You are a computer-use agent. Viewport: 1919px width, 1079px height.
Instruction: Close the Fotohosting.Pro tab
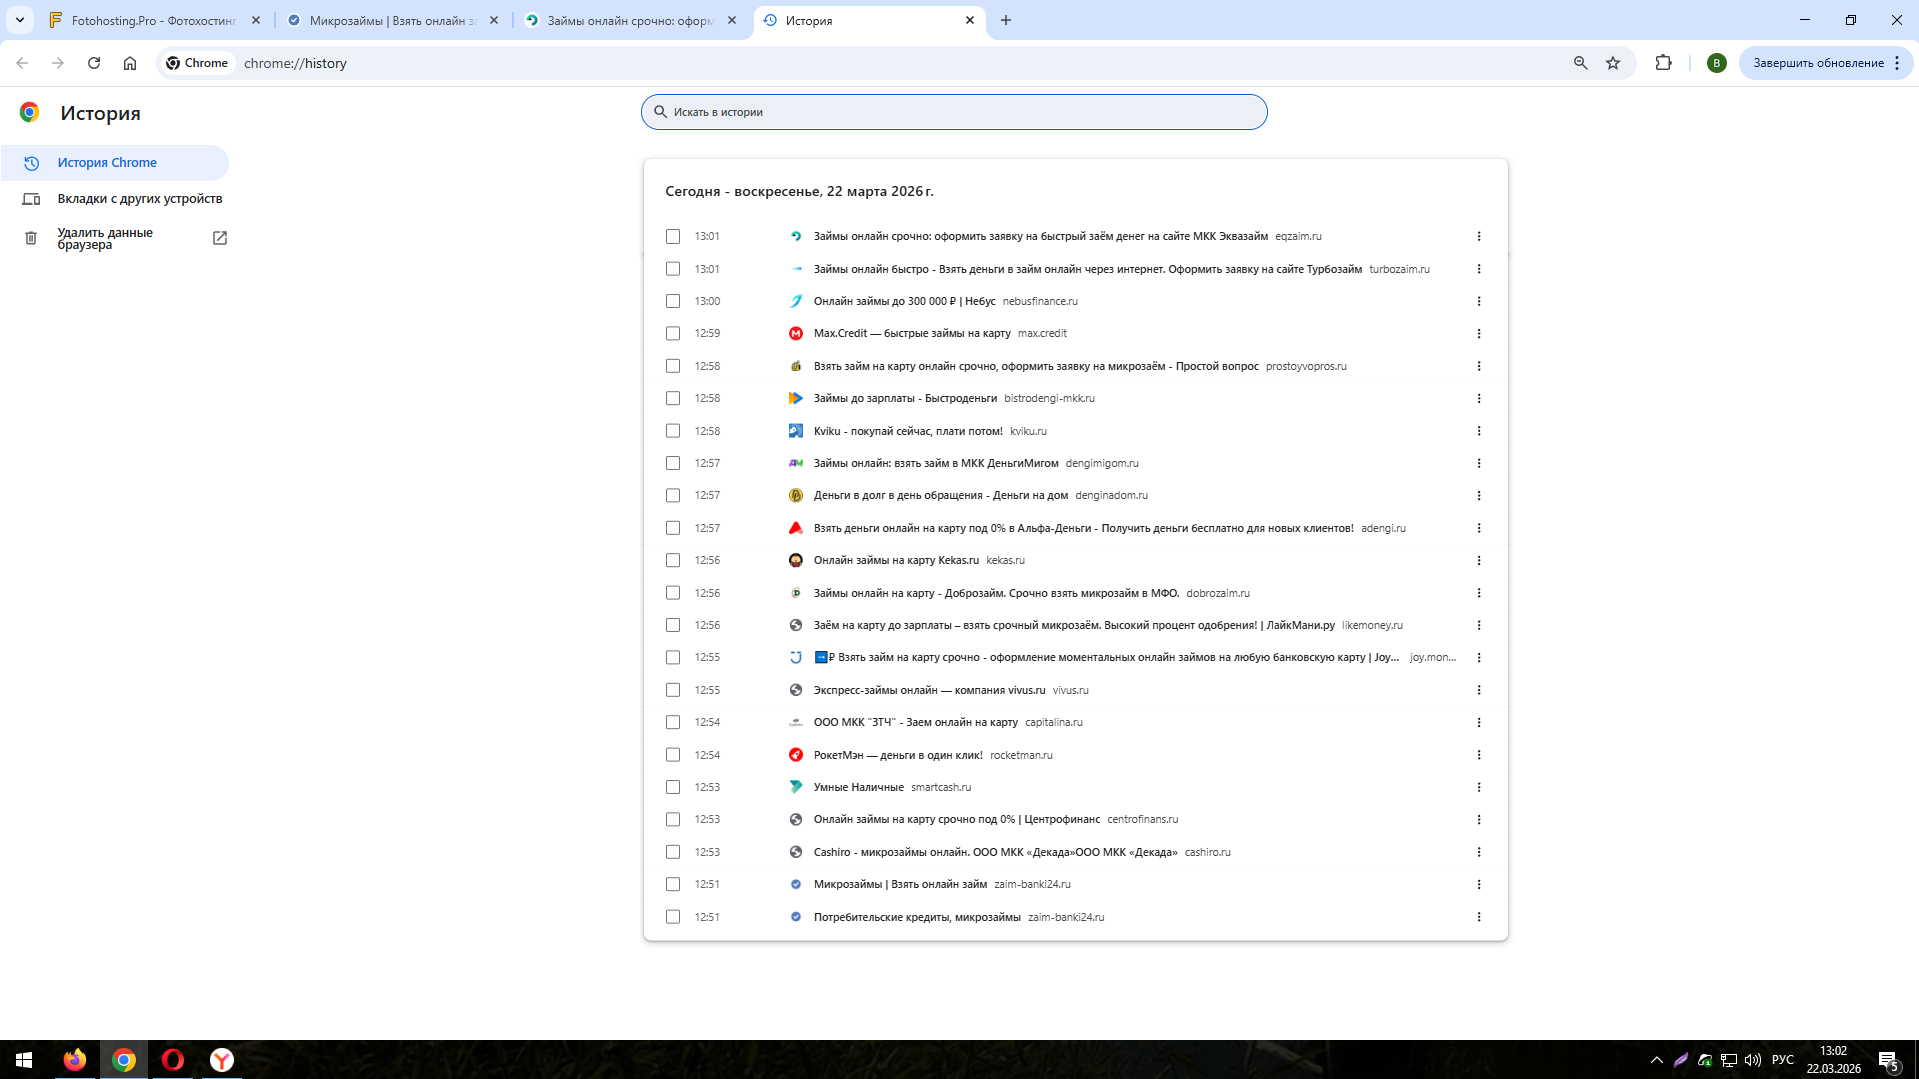(256, 20)
